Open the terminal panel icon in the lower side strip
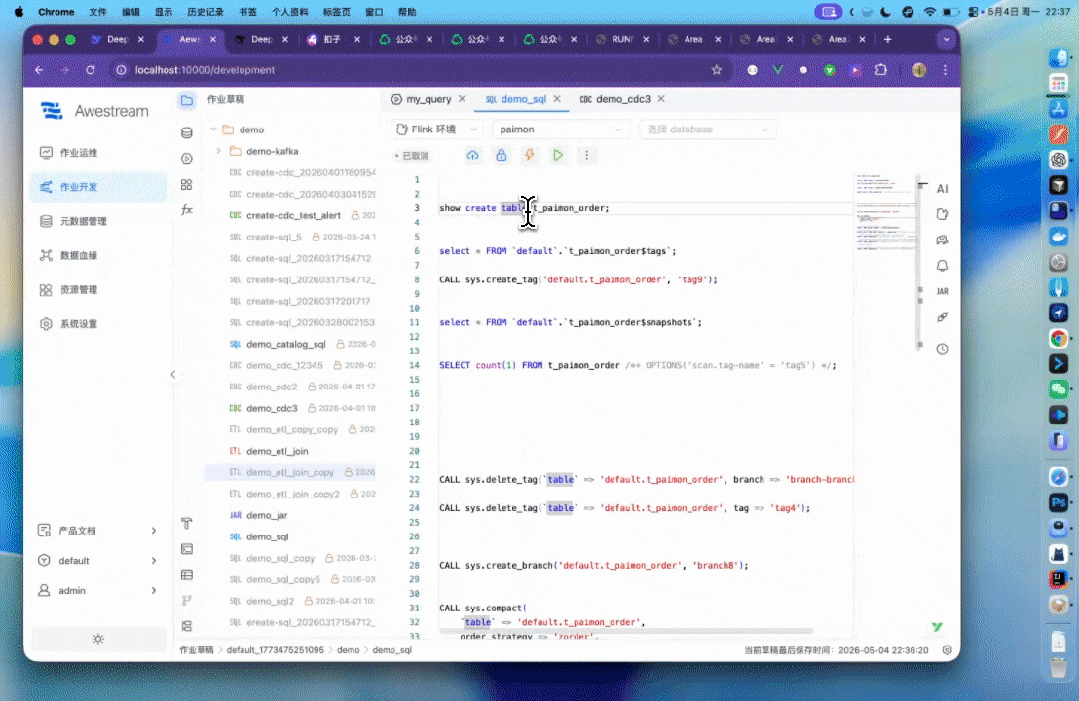This screenshot has height=701, width=1079. click(x=186, y=549)
